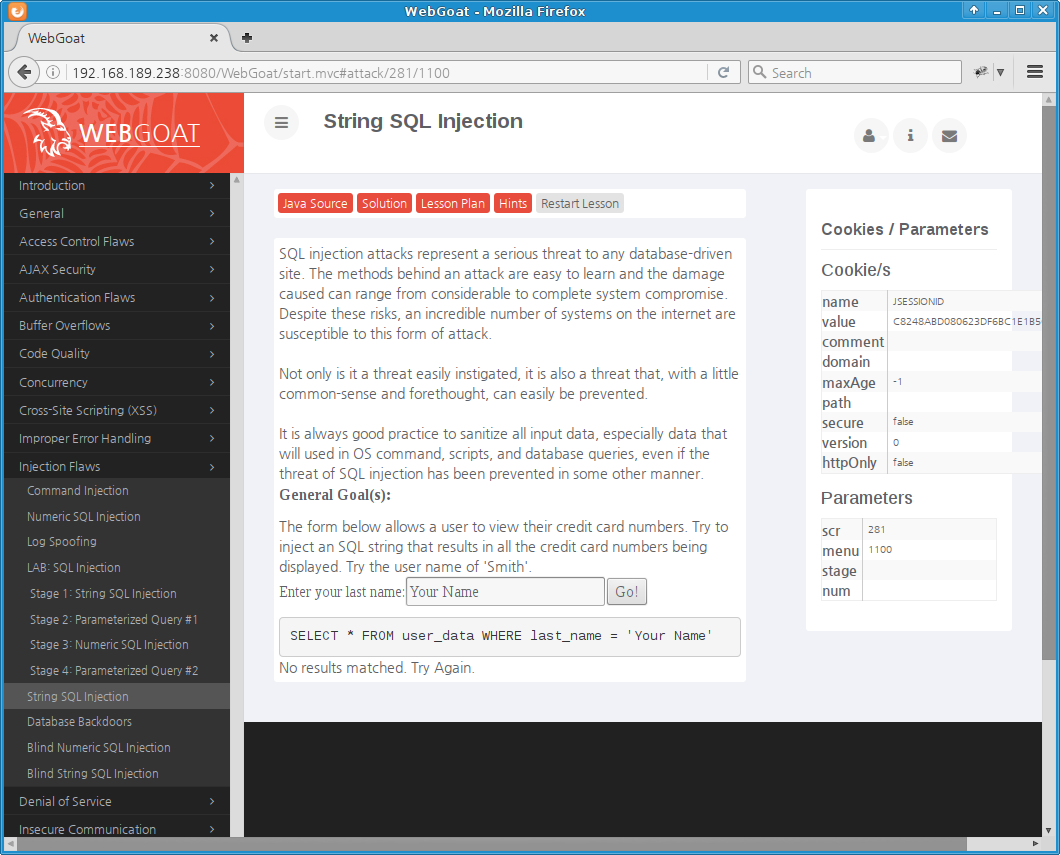This screenshot has height=855, width=1060.
Task: Open the Log Spoofing lesson
Action: [62, 542]
